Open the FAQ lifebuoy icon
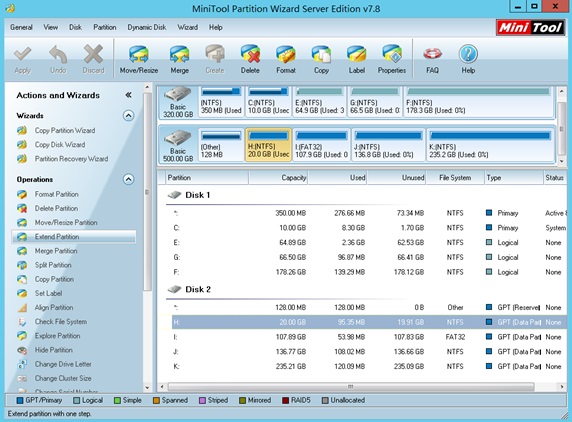 point(432,60)
